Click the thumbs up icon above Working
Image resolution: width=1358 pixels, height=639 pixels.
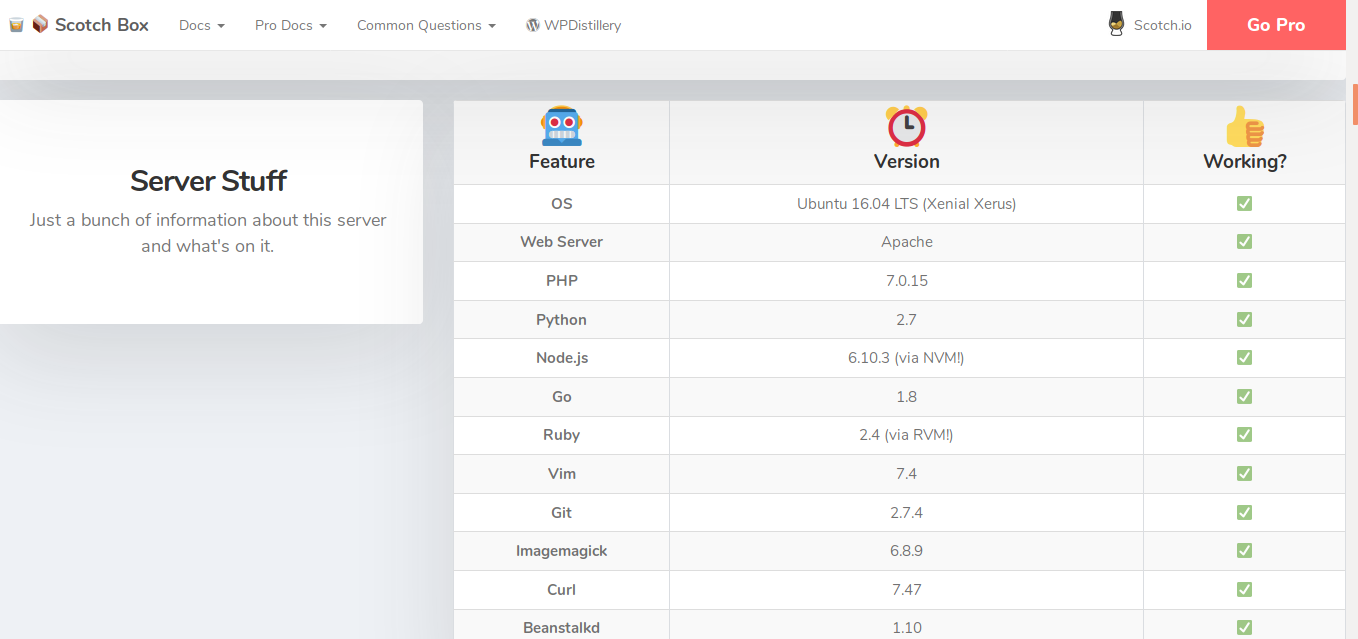click(x=1244, y=127)
